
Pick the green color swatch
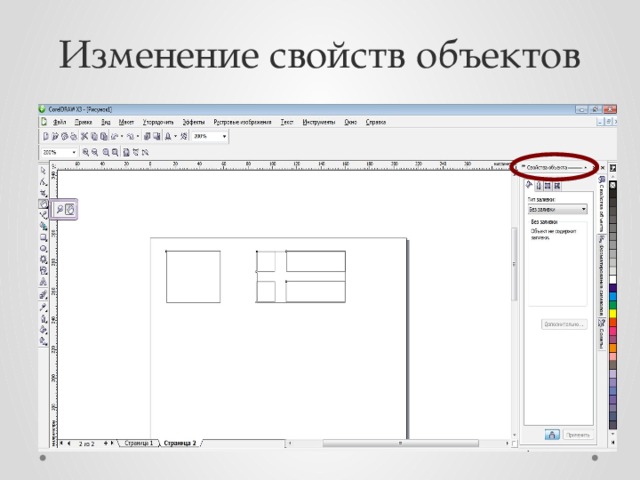[x=613, y=305]
